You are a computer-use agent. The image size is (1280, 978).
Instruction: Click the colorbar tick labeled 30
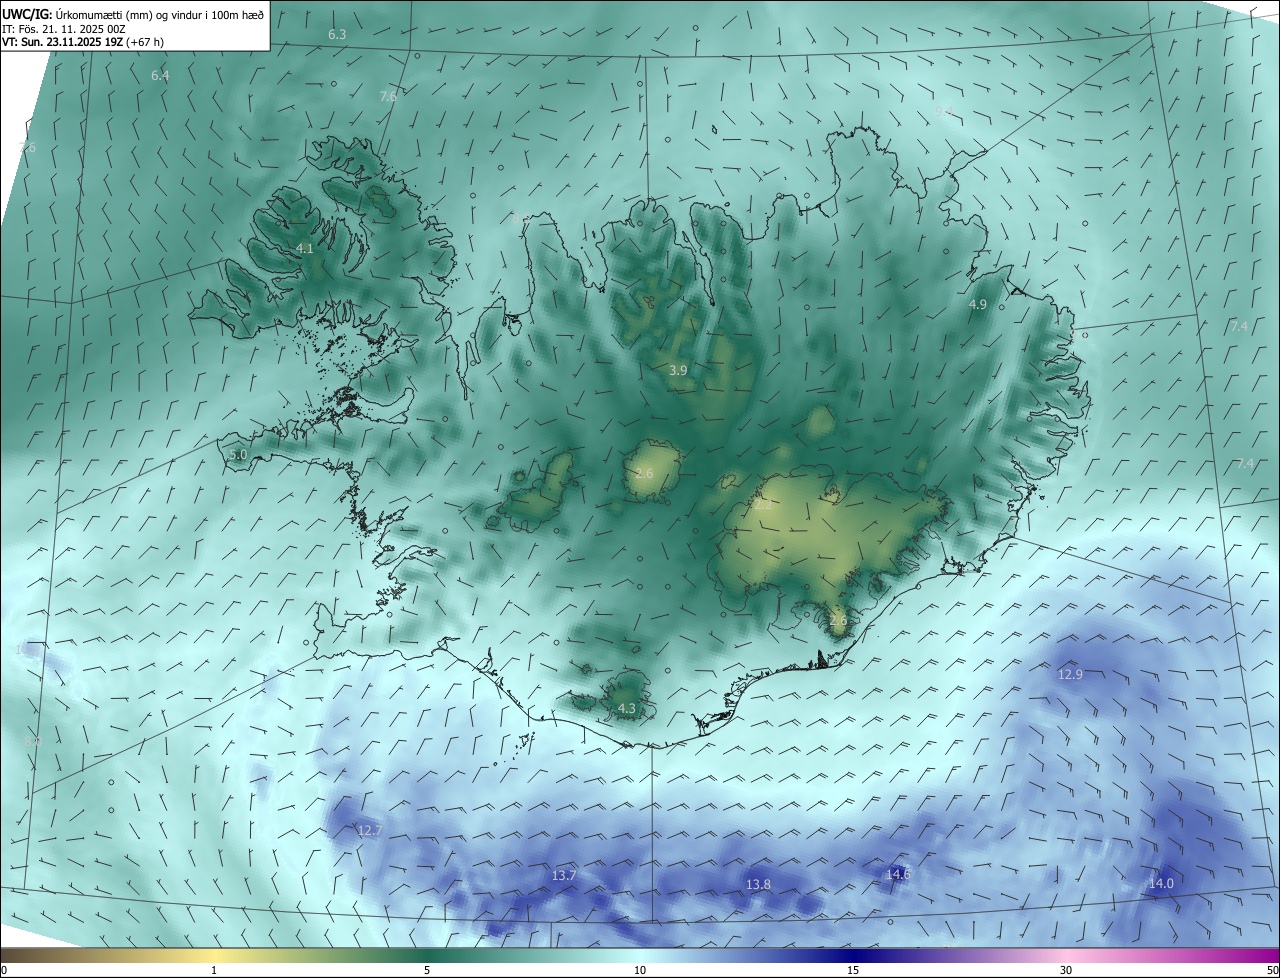(1066, 970)
